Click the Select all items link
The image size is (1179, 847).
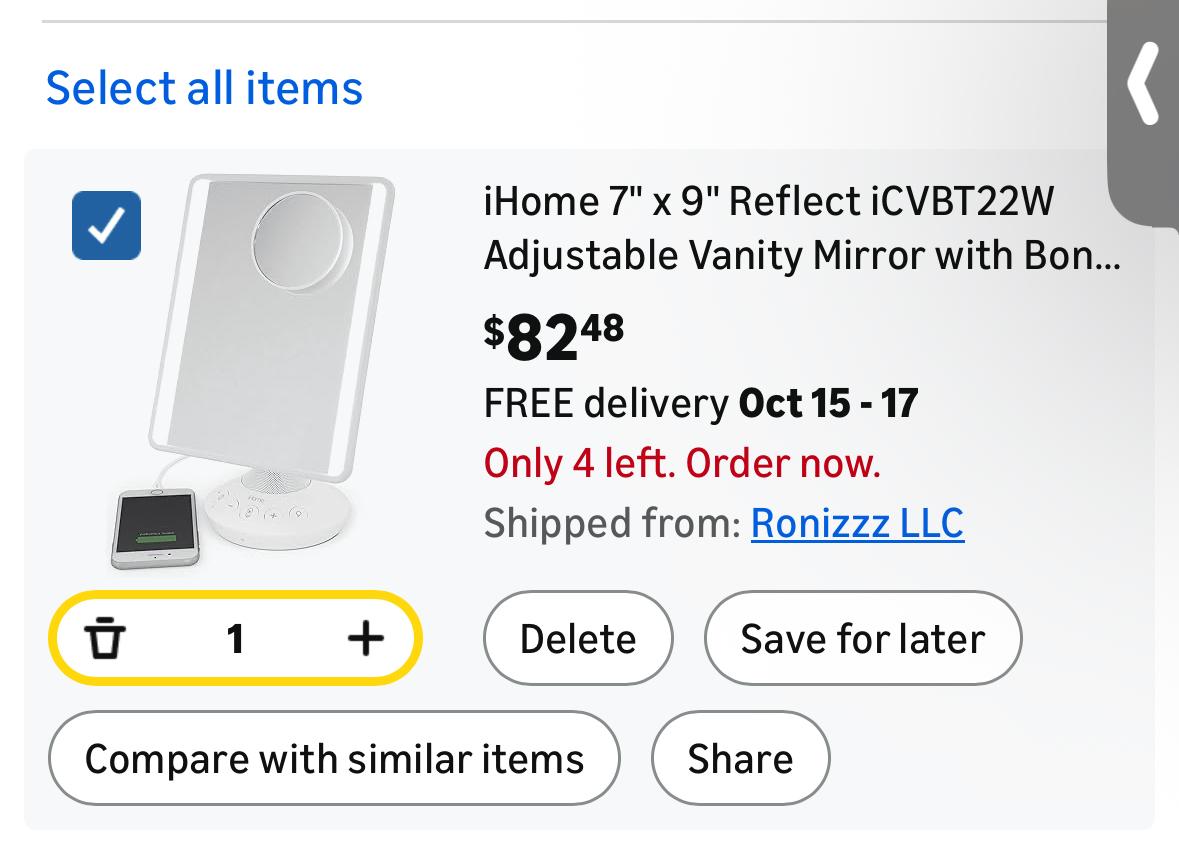(204, 88)
